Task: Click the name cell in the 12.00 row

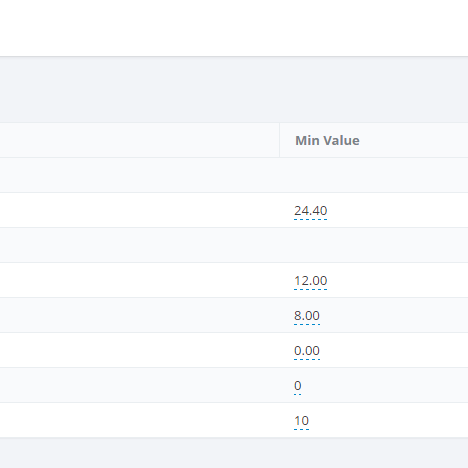Action: tap(139, 280)
